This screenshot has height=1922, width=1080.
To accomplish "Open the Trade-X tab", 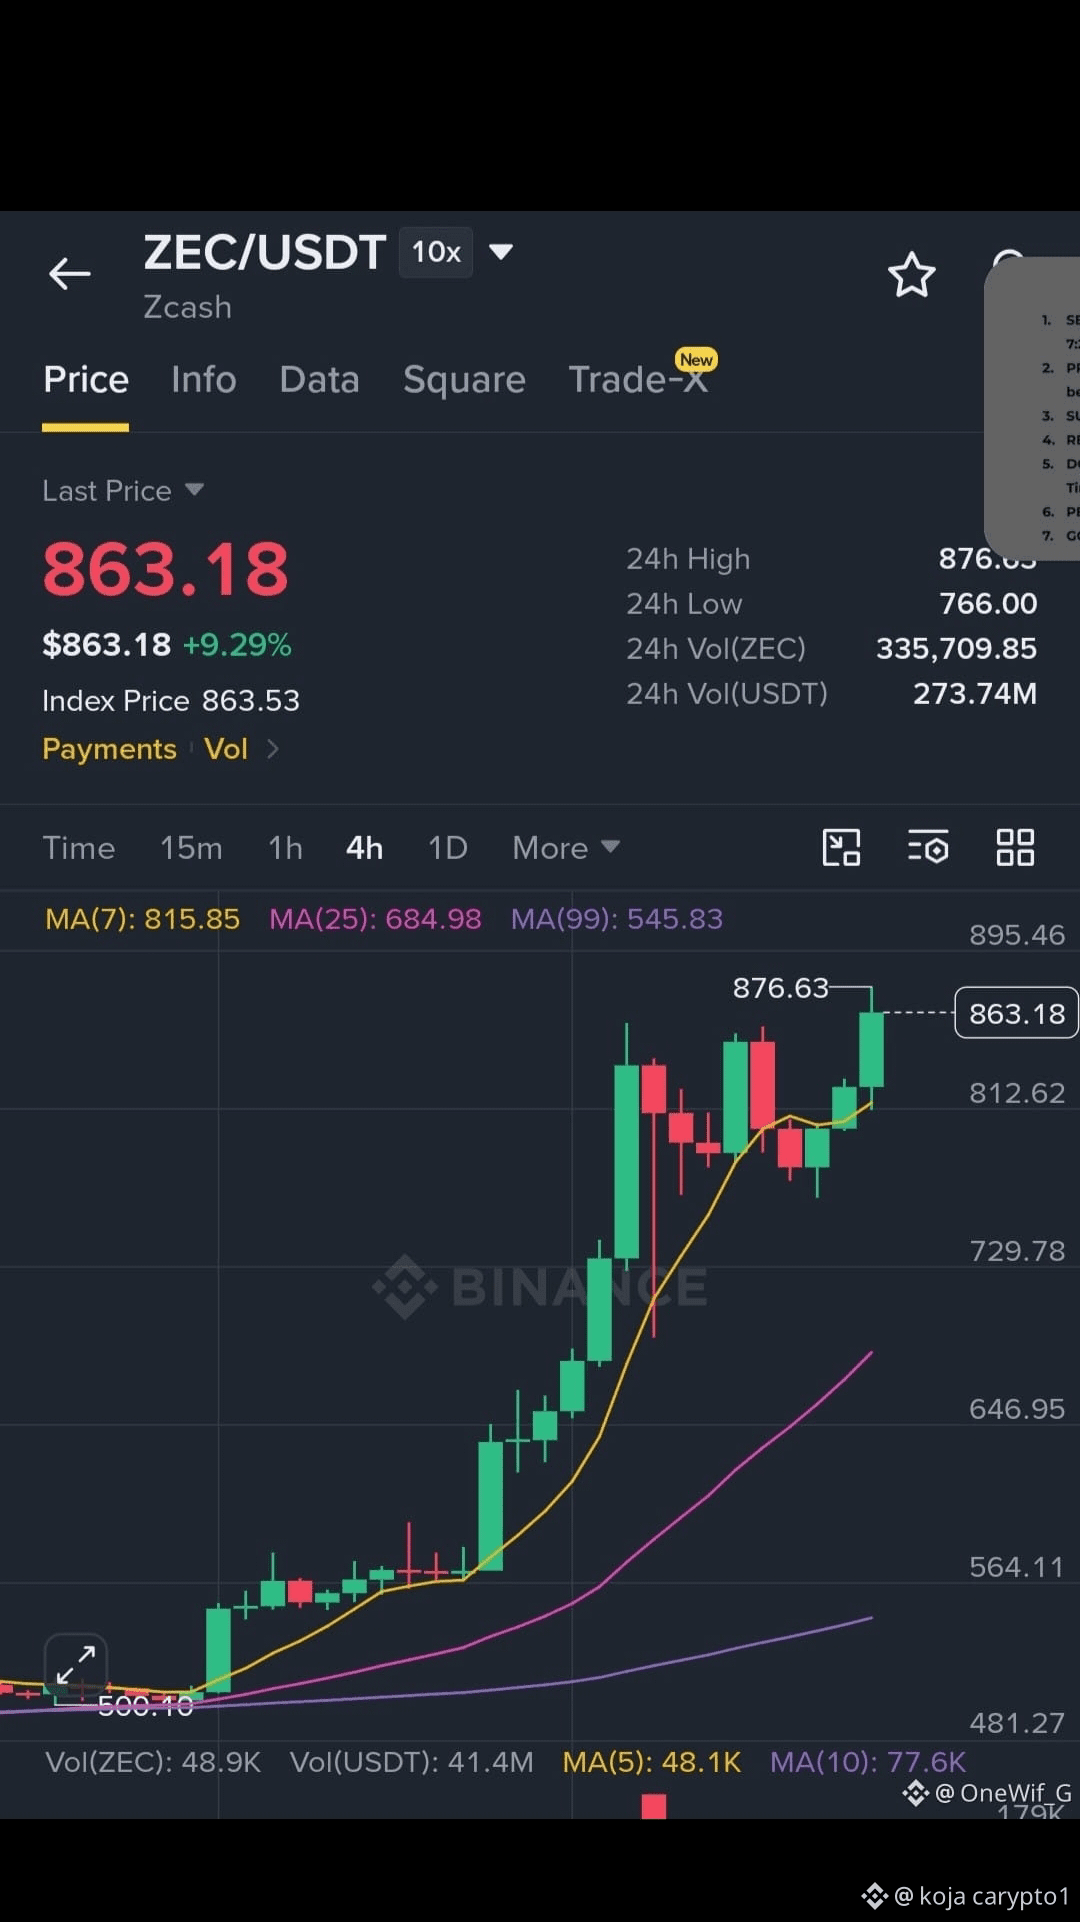I will click(x=638, y=380).
